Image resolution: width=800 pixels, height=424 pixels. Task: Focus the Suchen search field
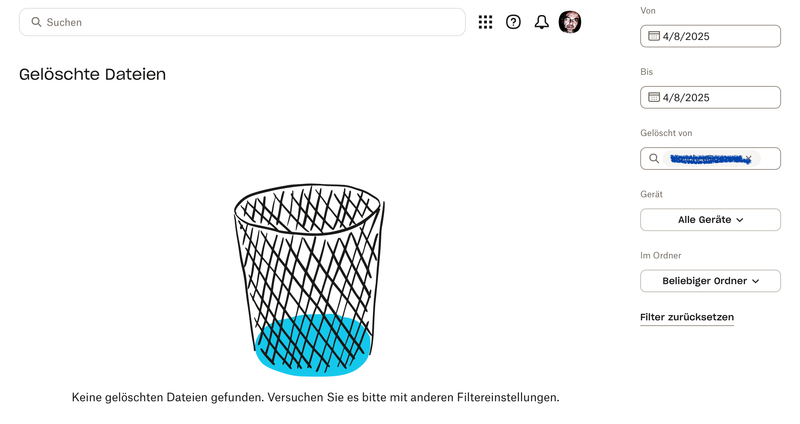click(x=250, y=22)
